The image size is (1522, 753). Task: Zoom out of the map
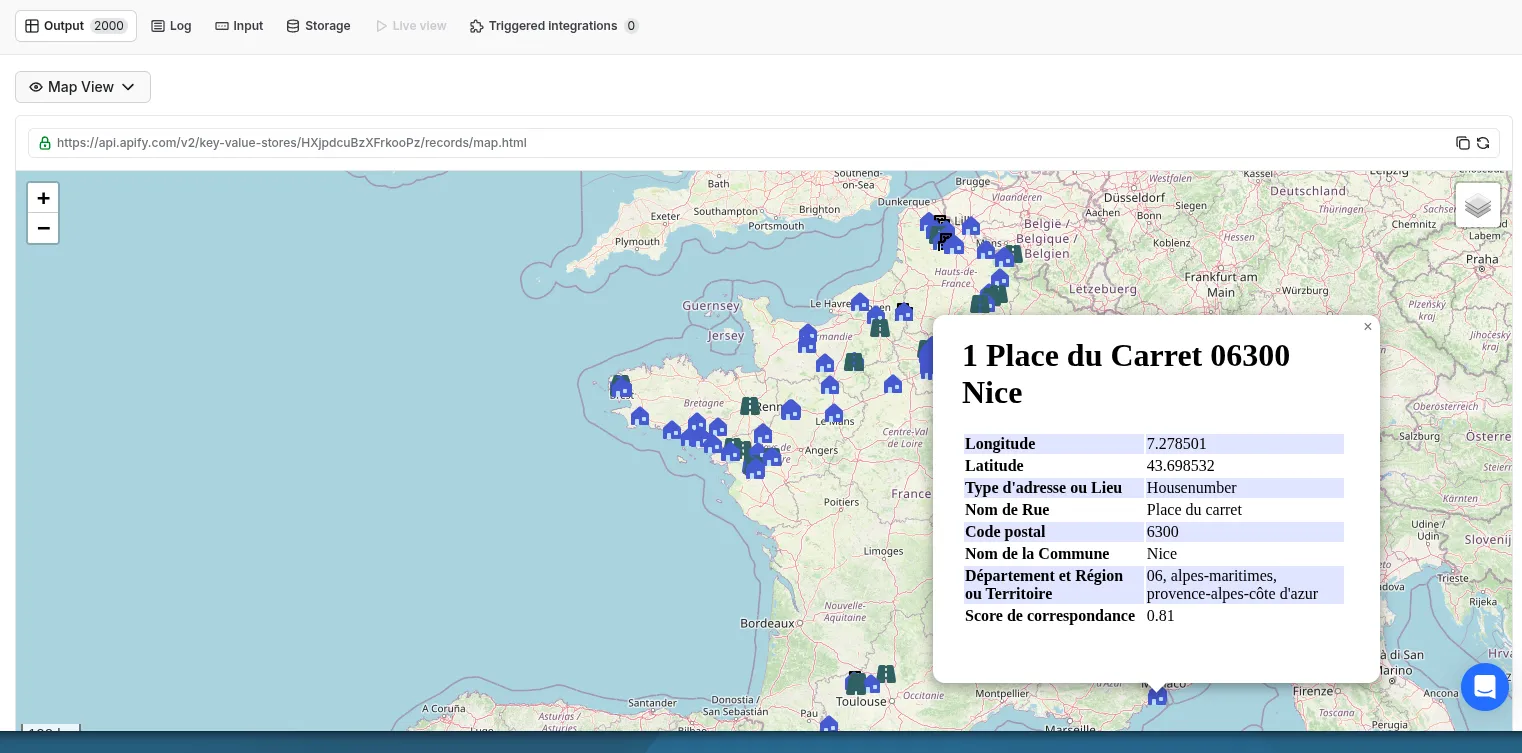point(43,228)
